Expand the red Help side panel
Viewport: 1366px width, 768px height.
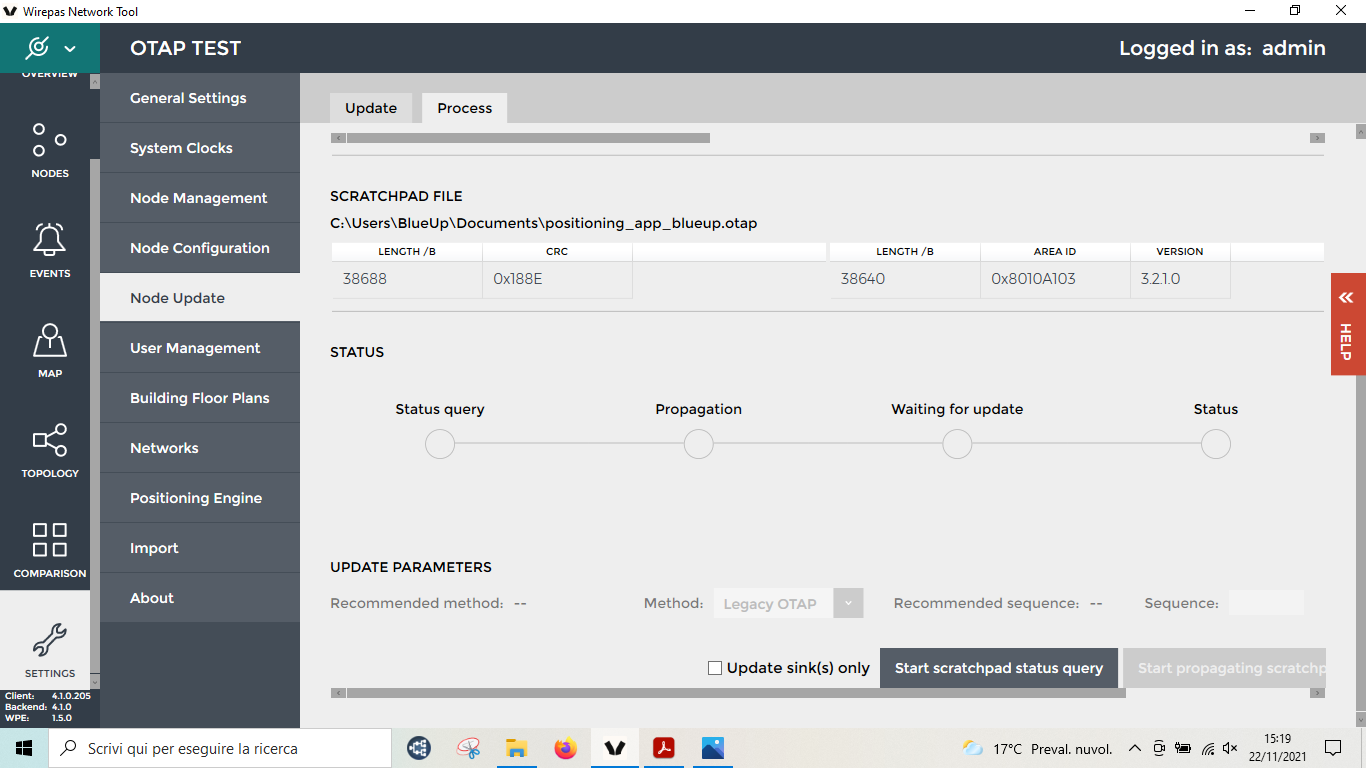1347,324
